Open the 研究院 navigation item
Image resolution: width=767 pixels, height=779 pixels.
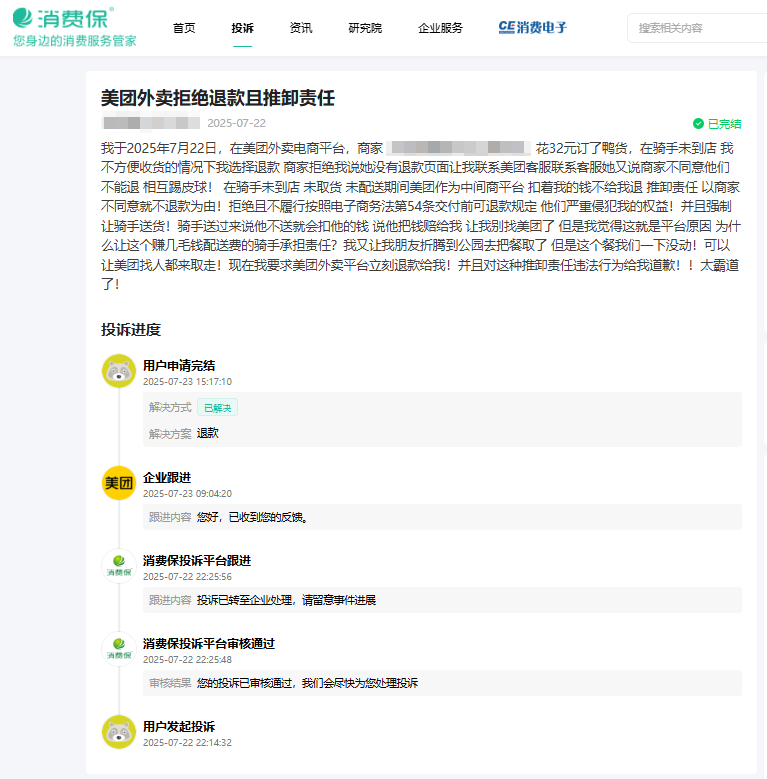[365, 28]
